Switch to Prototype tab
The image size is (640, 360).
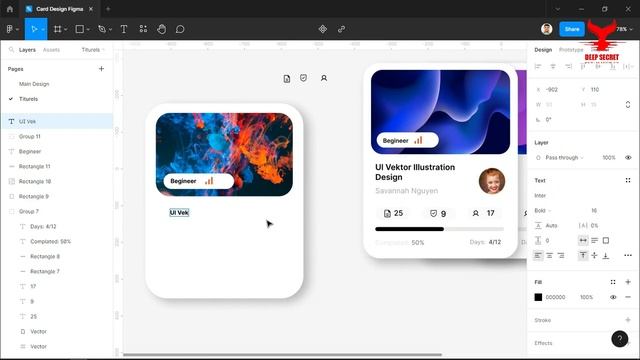click(x=571, y=50)
